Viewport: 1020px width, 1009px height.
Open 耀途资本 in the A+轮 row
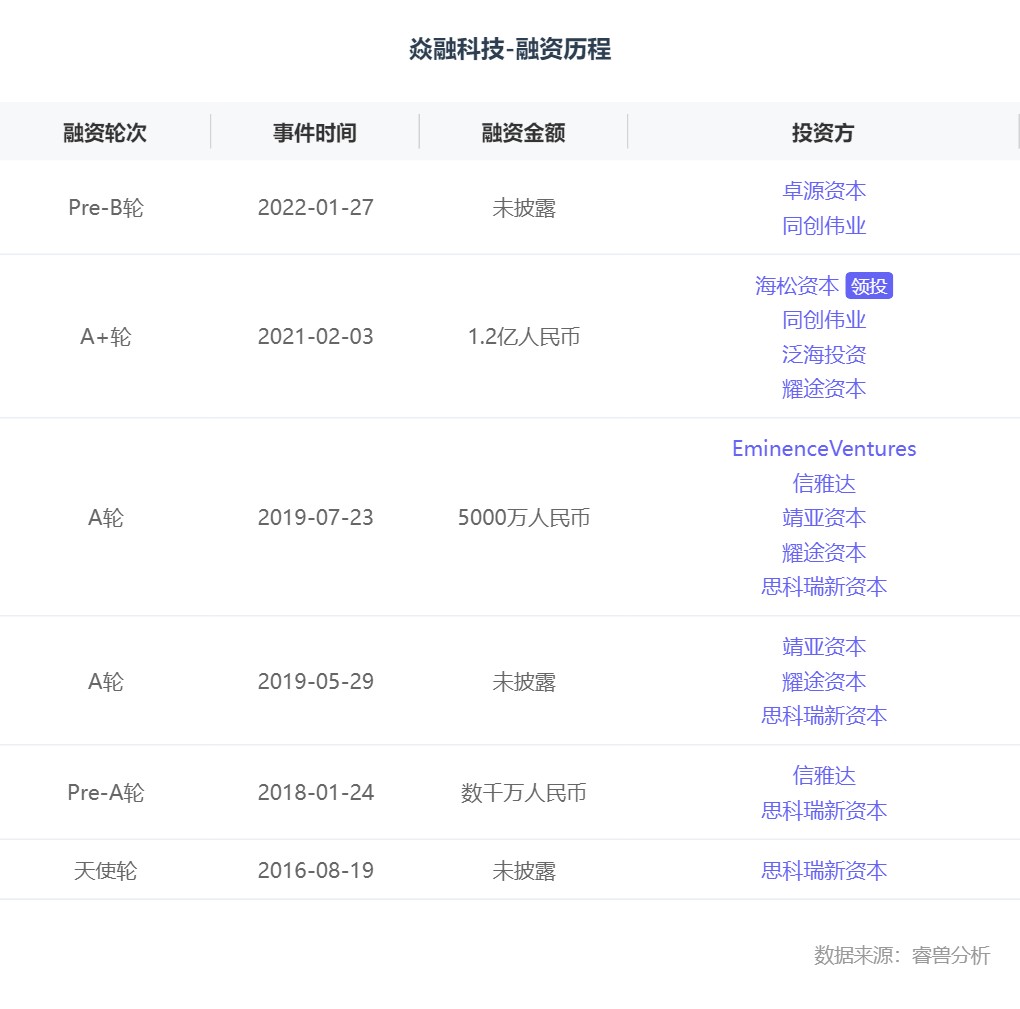(x=823, y=389)
